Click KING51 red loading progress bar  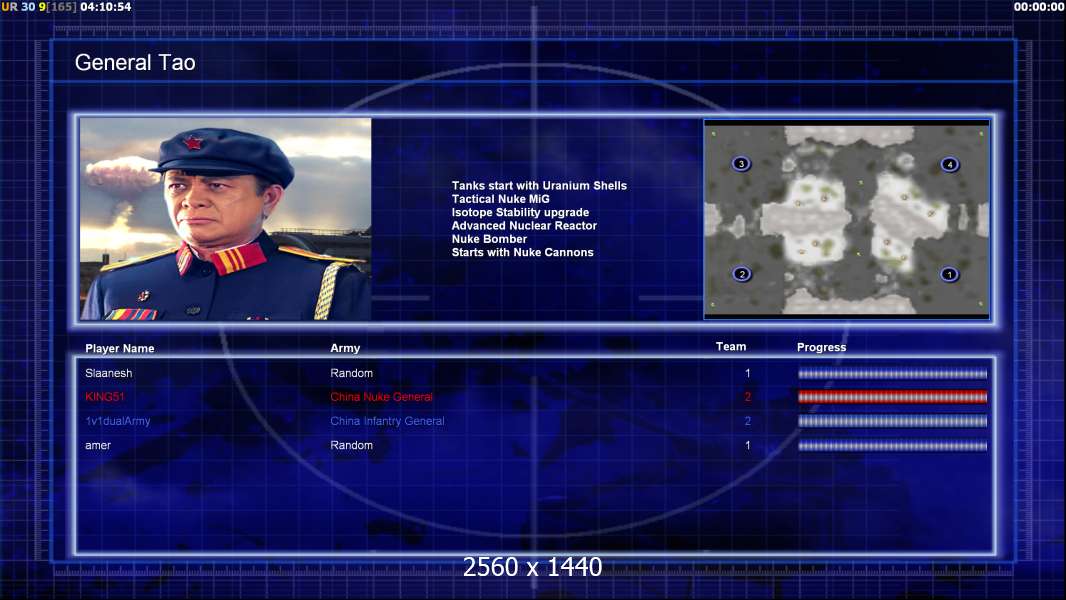point(892,397)
